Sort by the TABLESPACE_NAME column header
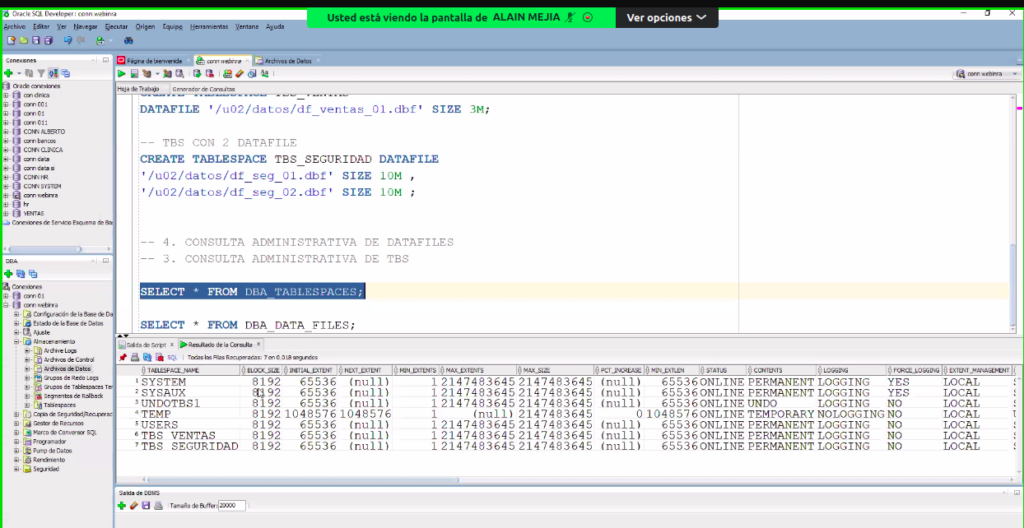The width and height of the screenshot is (1024, 528). click(x=172, y=370)
